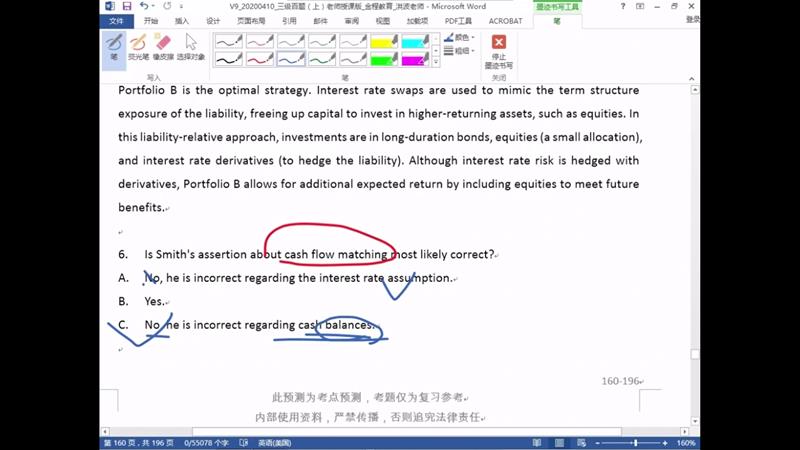Open Customize Quick Access Toolbar dropdown
Image resolution: width=800 pixels, height=450 pixels.
(181, 7)
